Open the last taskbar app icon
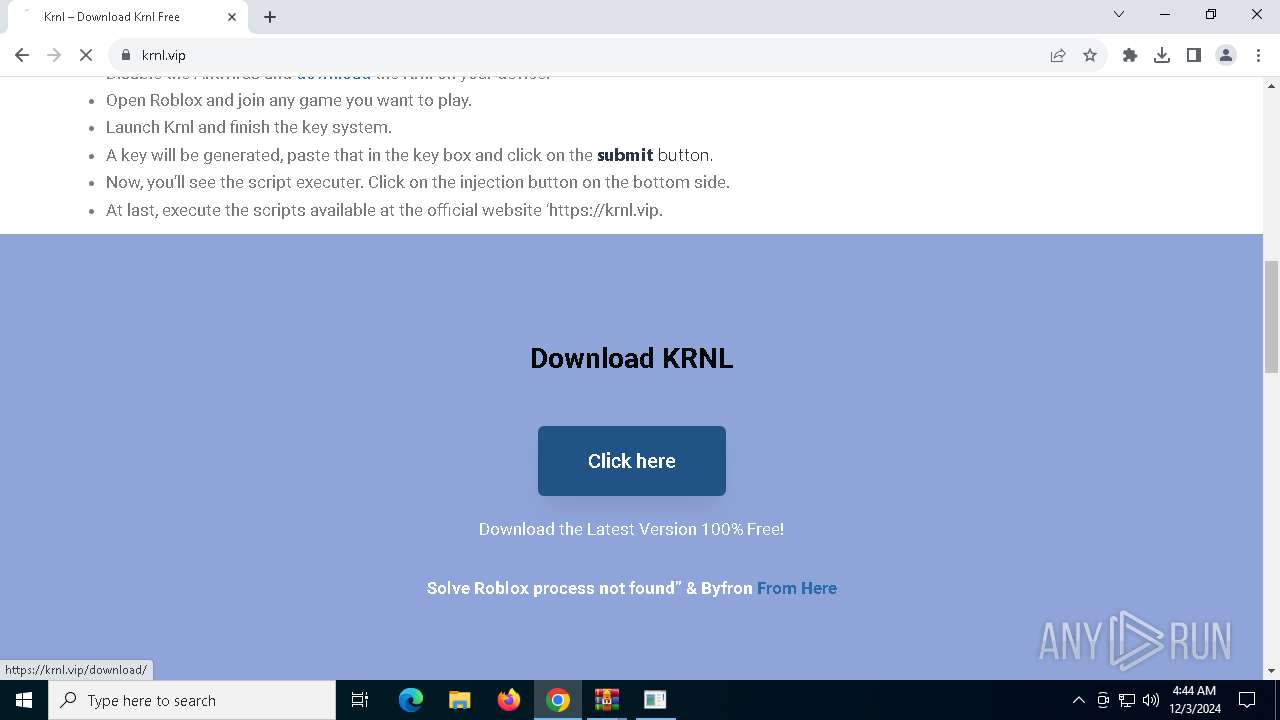The height and width of the screenshot is (720, 1280). [x=655, y=700]
